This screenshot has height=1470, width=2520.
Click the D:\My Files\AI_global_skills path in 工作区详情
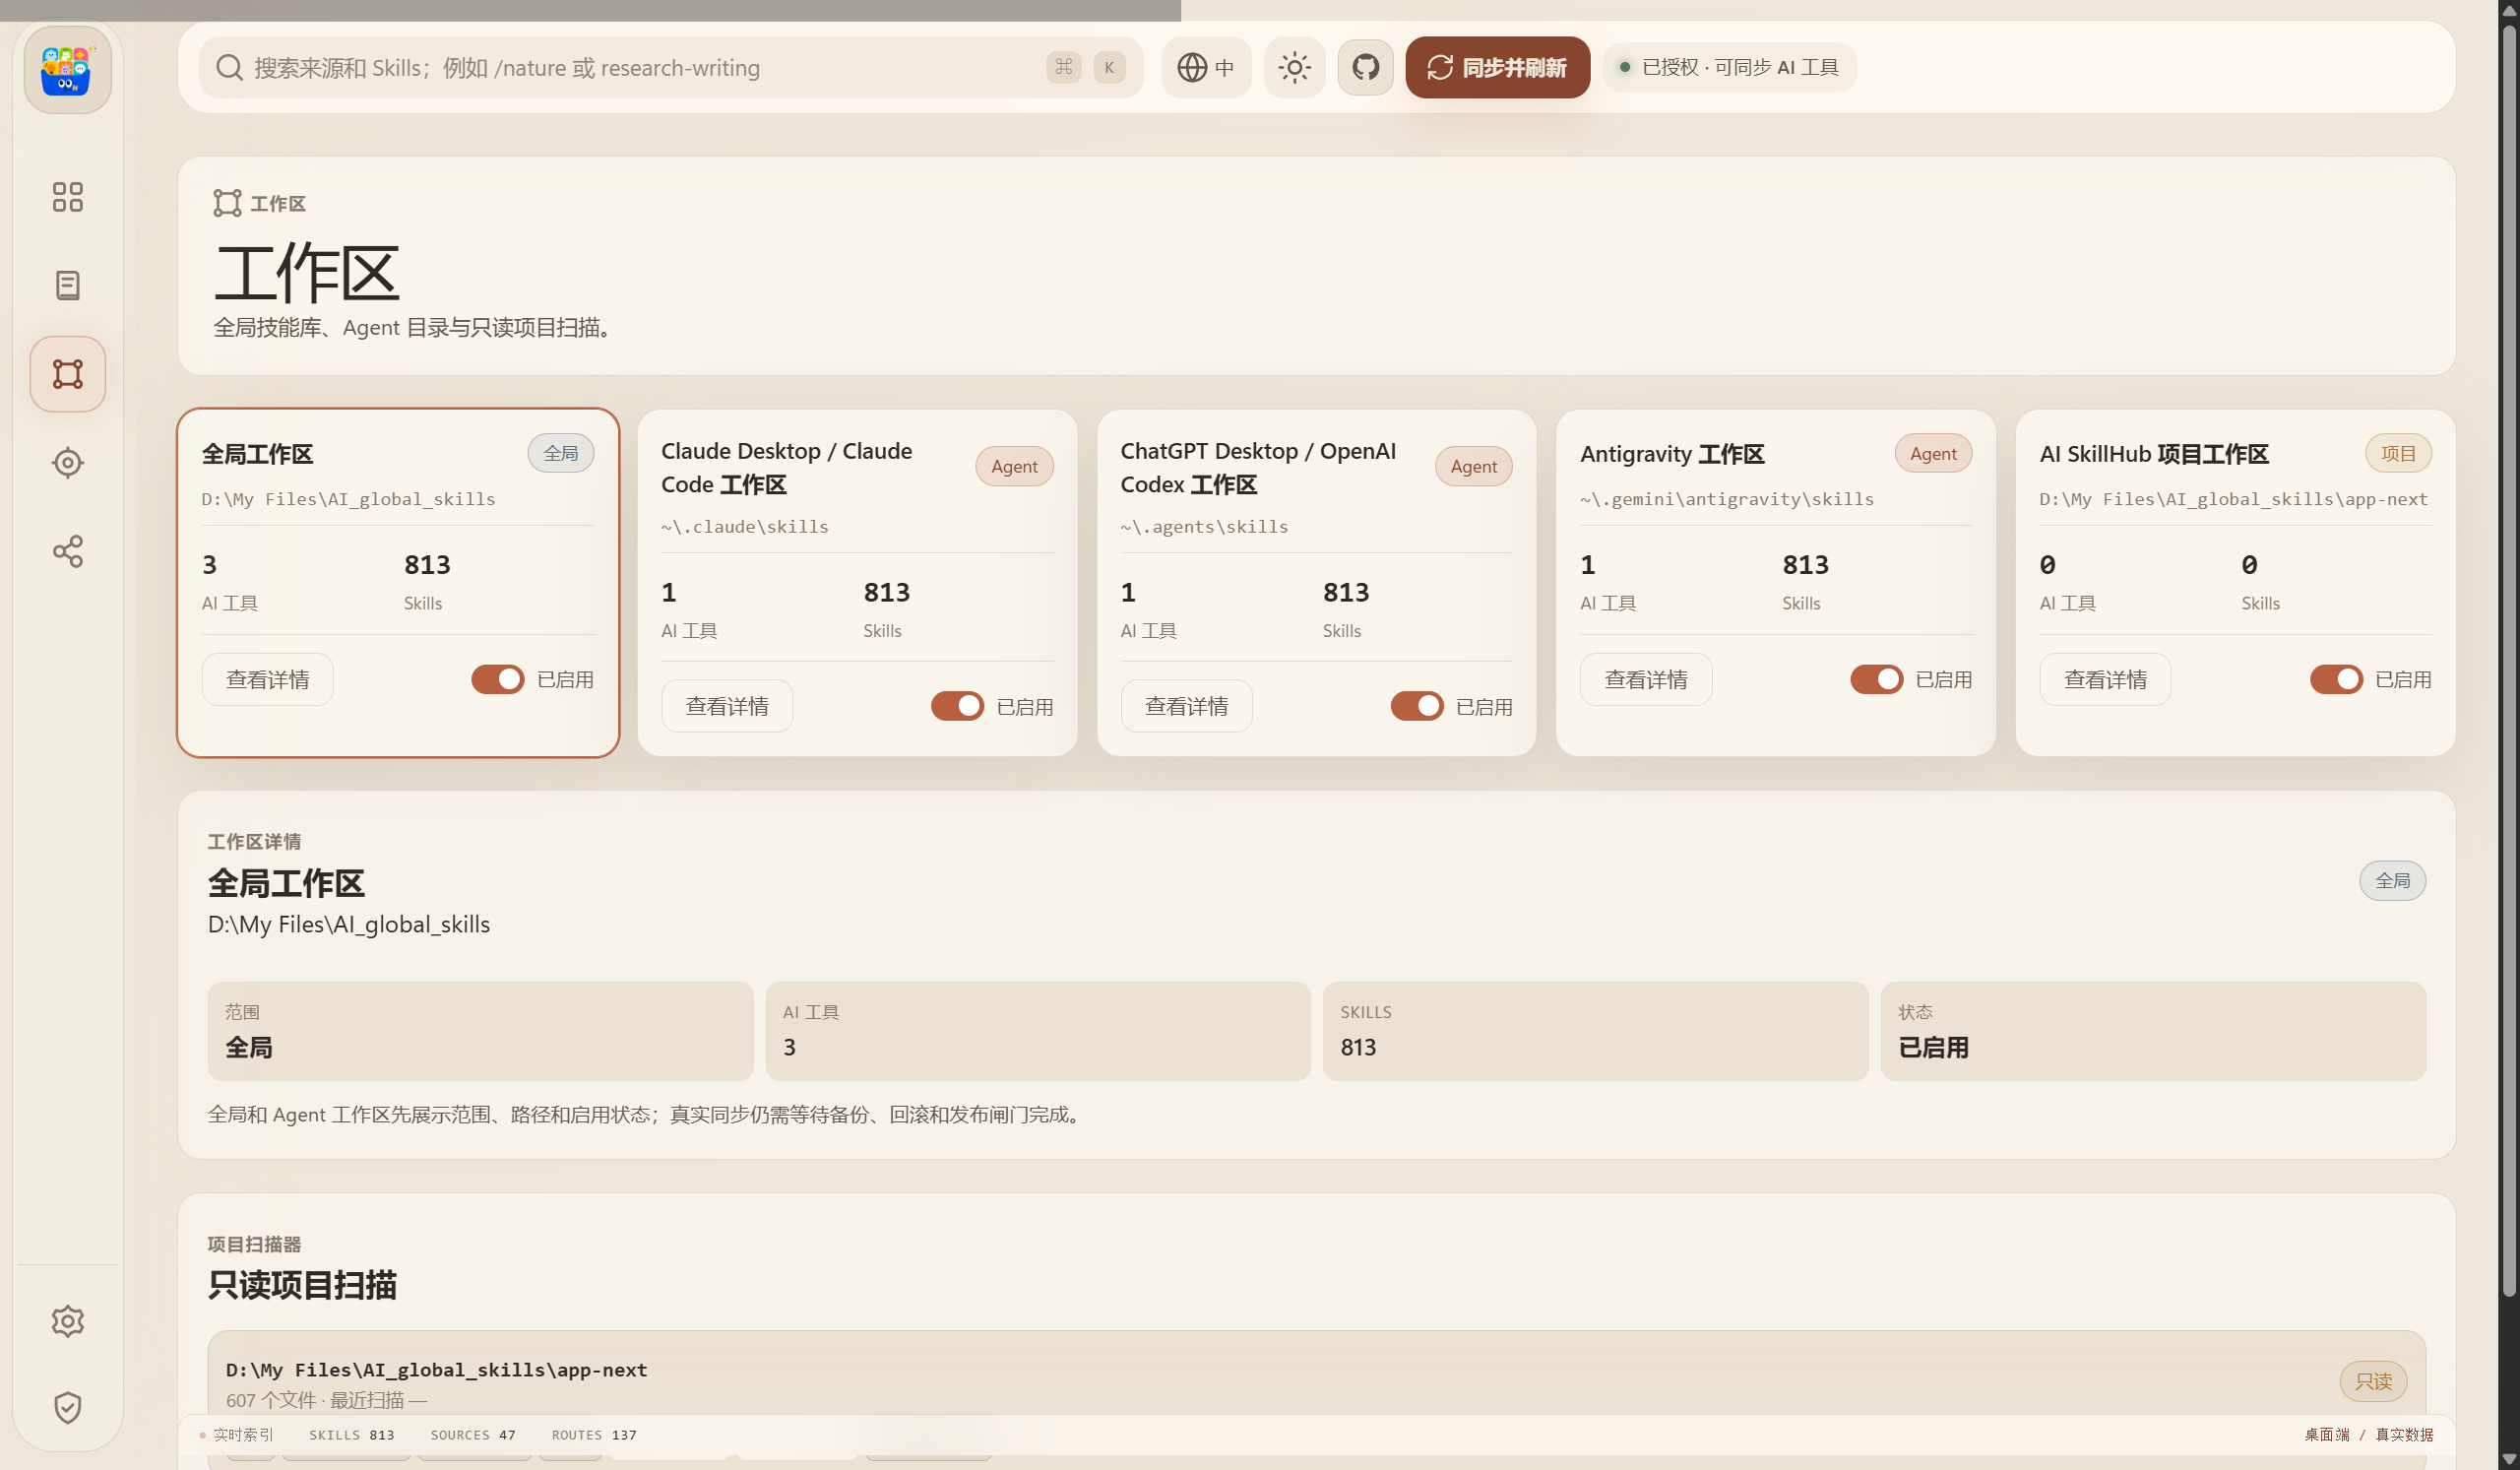pyautogui.click(x=348, y=925)
